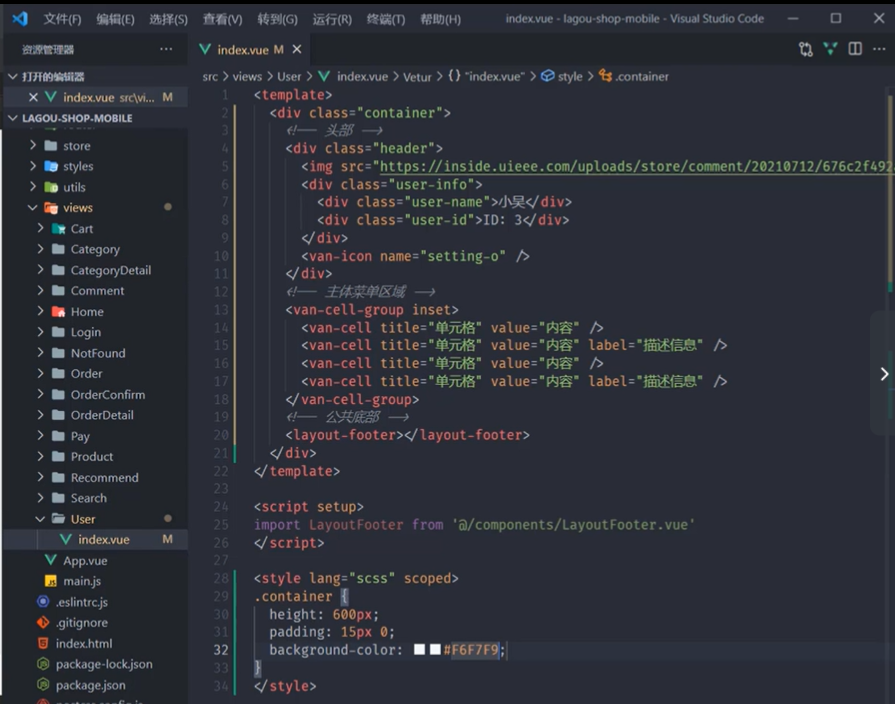
Task: Open source control changes compare icon
Action: 805,49
